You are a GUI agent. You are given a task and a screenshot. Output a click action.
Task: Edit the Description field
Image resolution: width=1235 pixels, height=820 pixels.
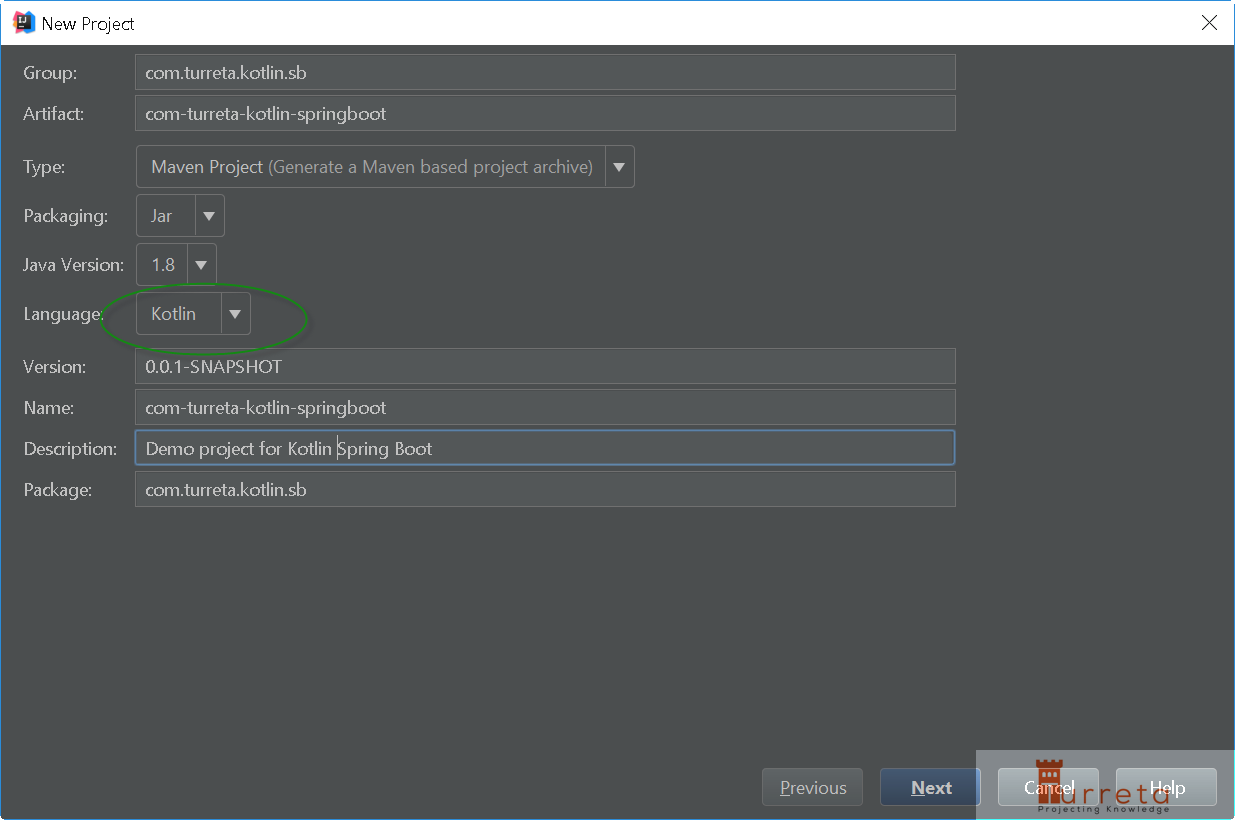coord(545,448)
